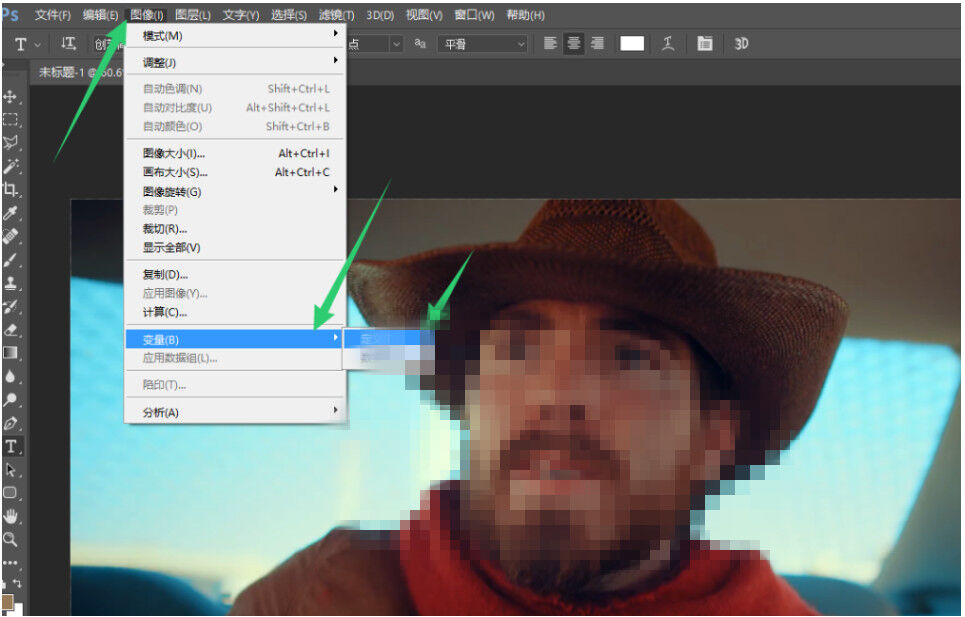Open the text color swatch picker
This screenshot has height=617, width=965.
point(631,43)
